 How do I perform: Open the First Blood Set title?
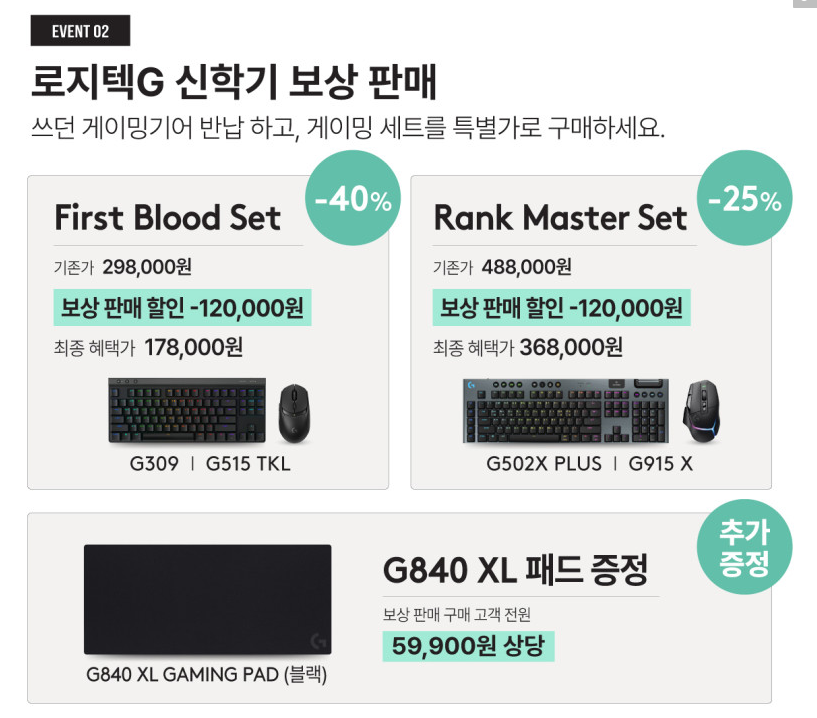point(167,218)
